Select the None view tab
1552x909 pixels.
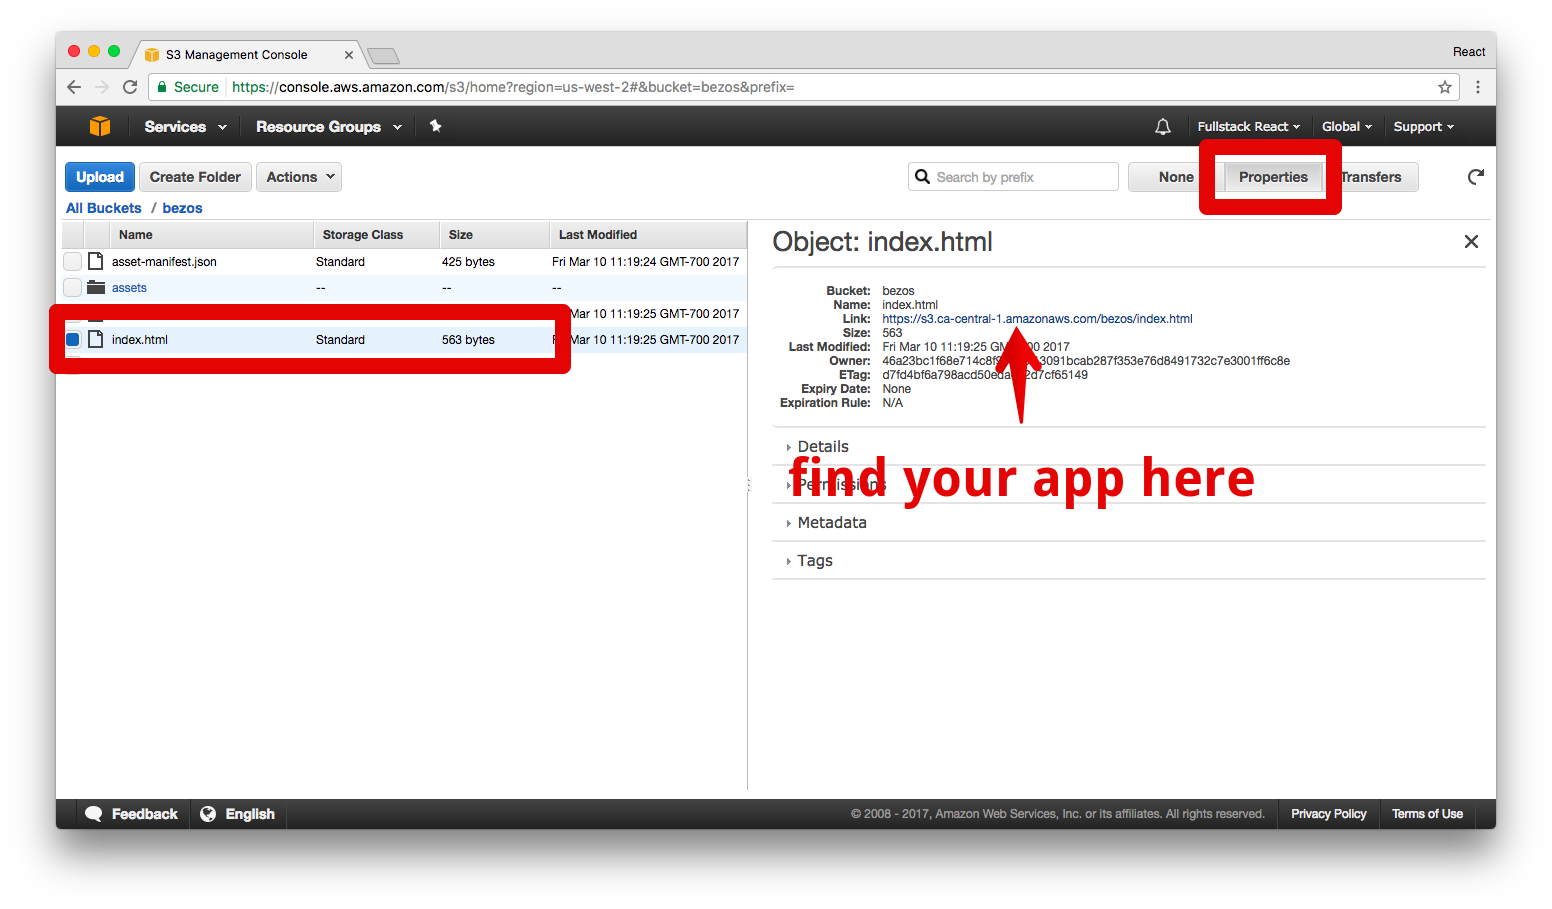pos(1176,177)
